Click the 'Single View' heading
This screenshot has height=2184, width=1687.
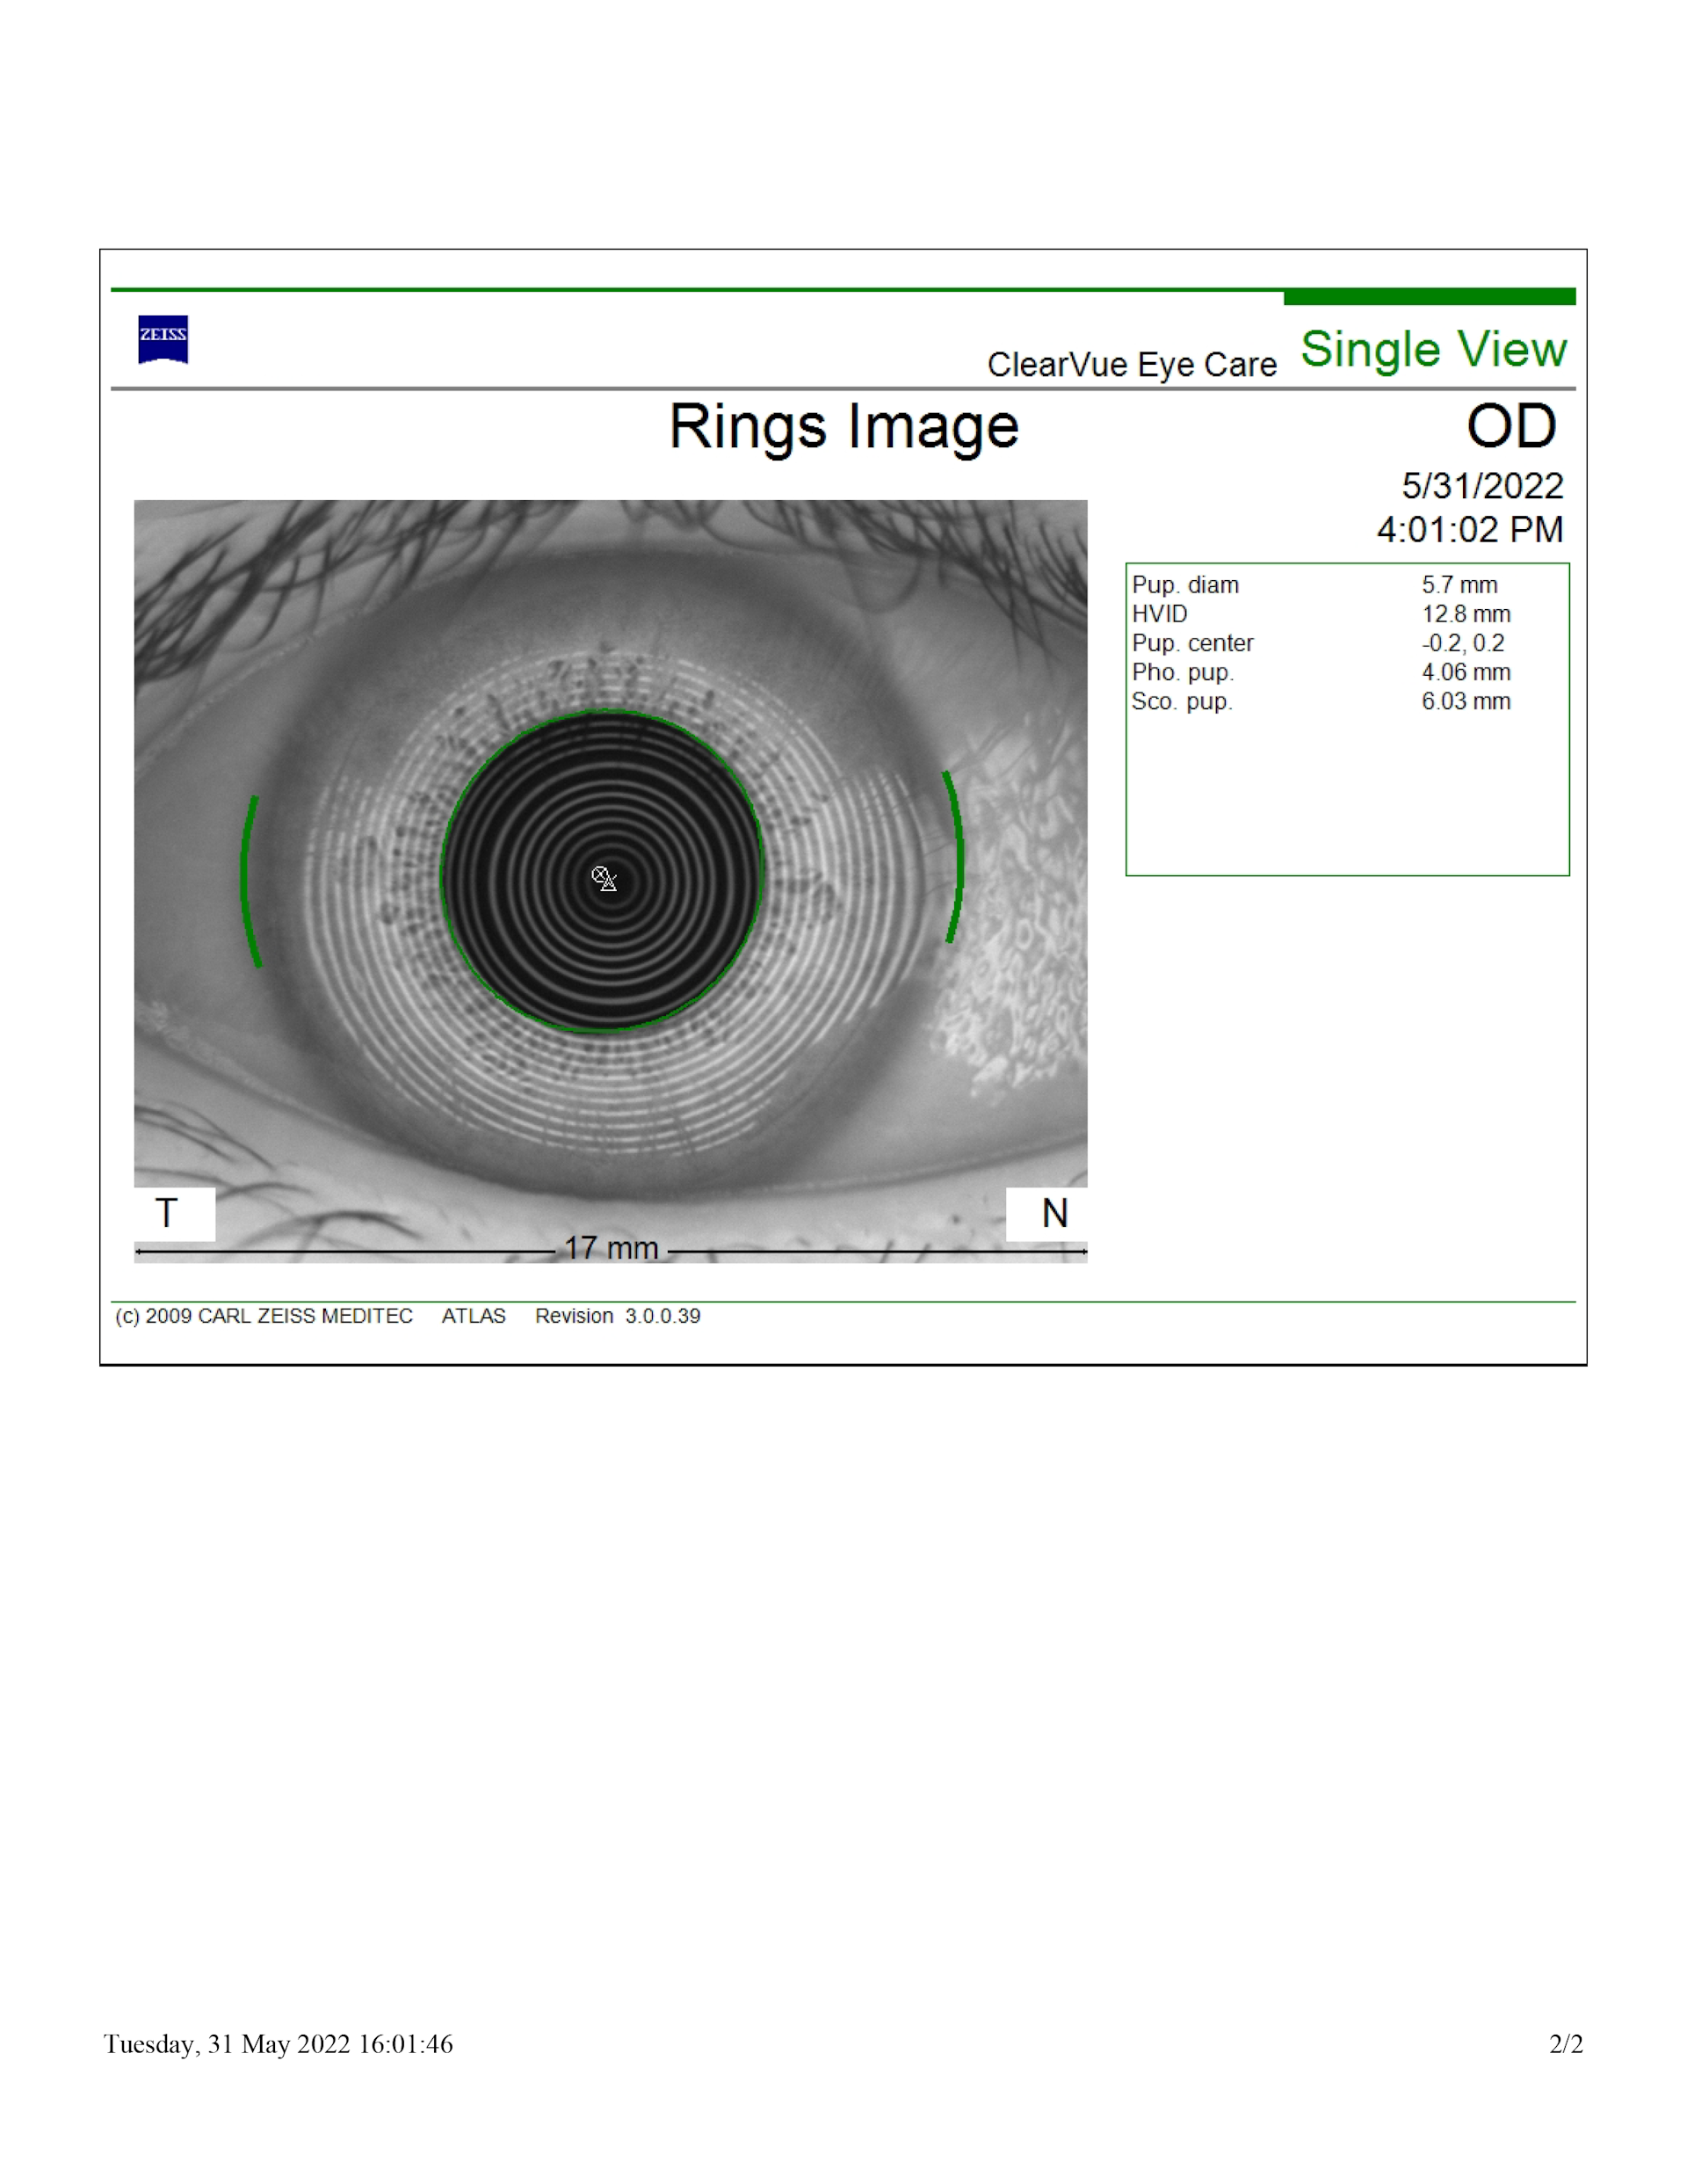[1433, 350]
